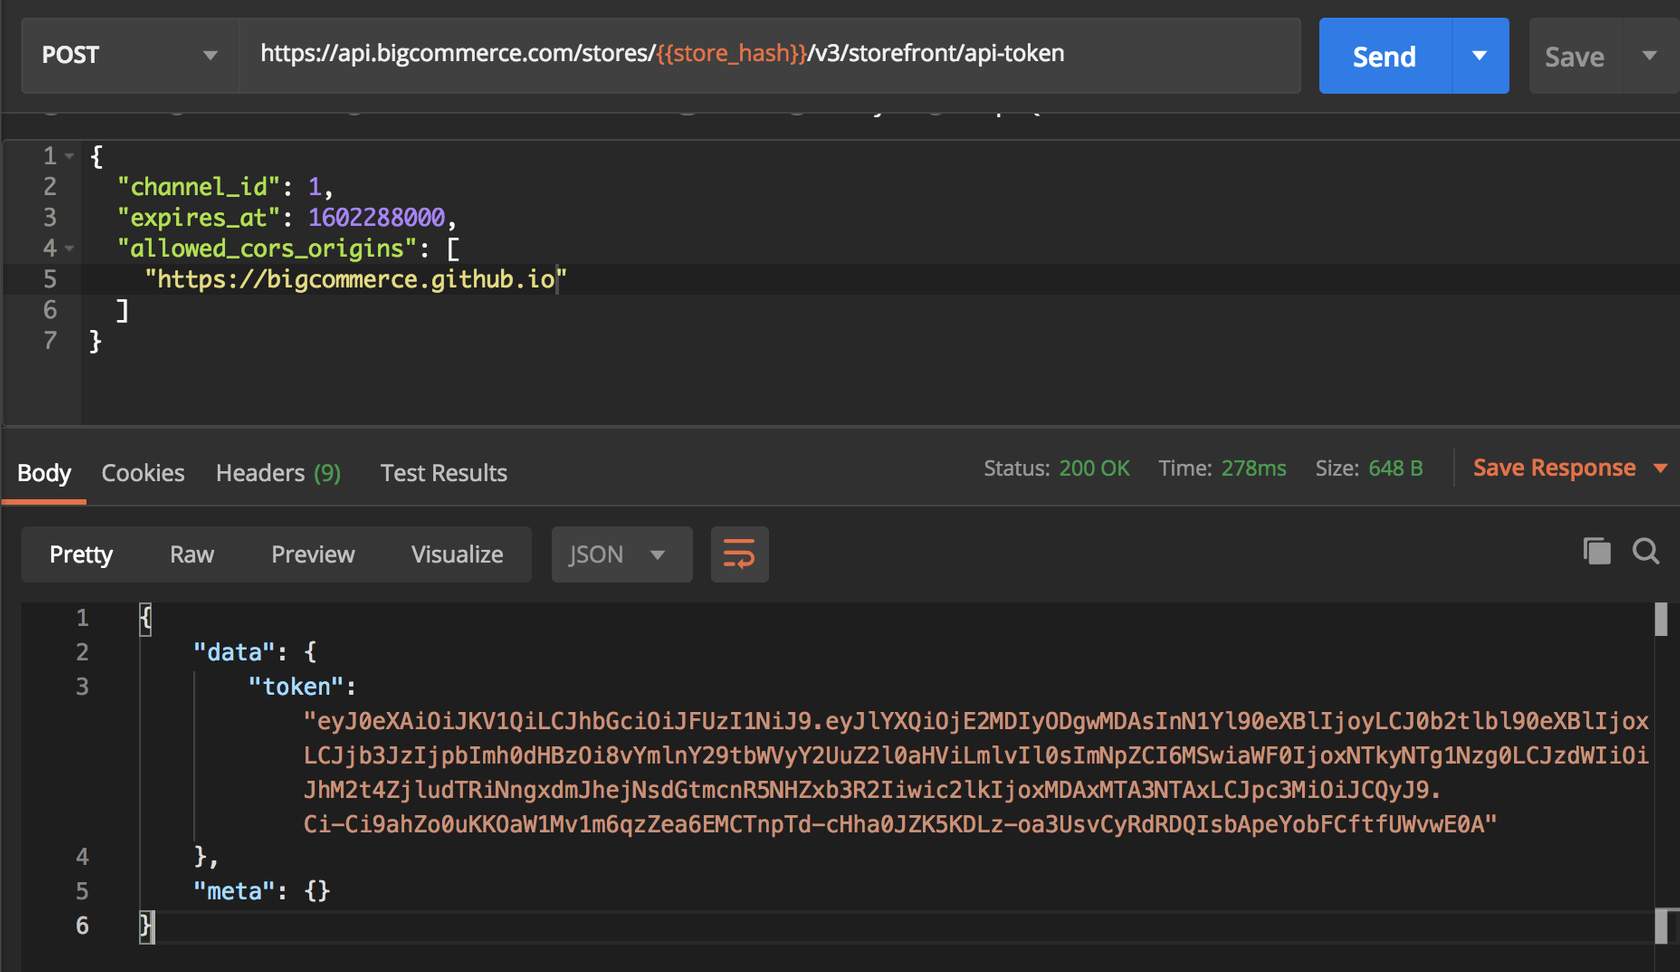Open the response search magnifier
The image size is (1680, 972).
click(1646, 551)
